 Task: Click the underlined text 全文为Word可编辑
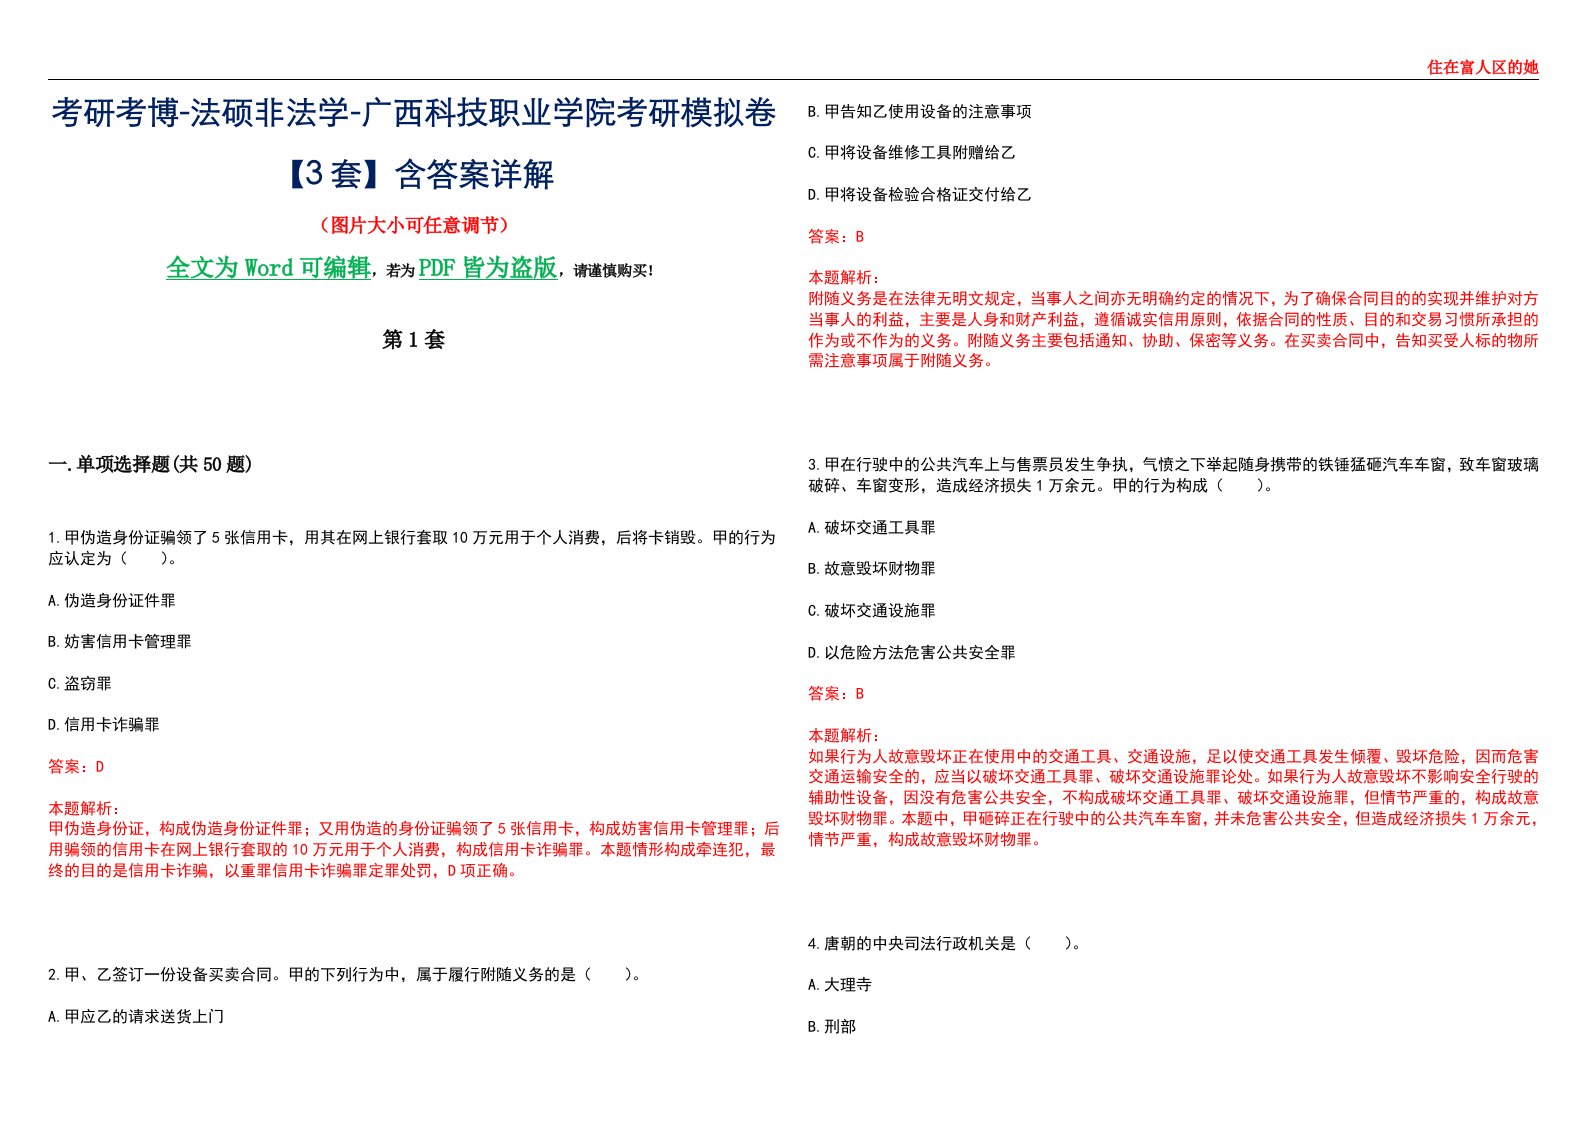pyautogui.click(x=268, y=268)
